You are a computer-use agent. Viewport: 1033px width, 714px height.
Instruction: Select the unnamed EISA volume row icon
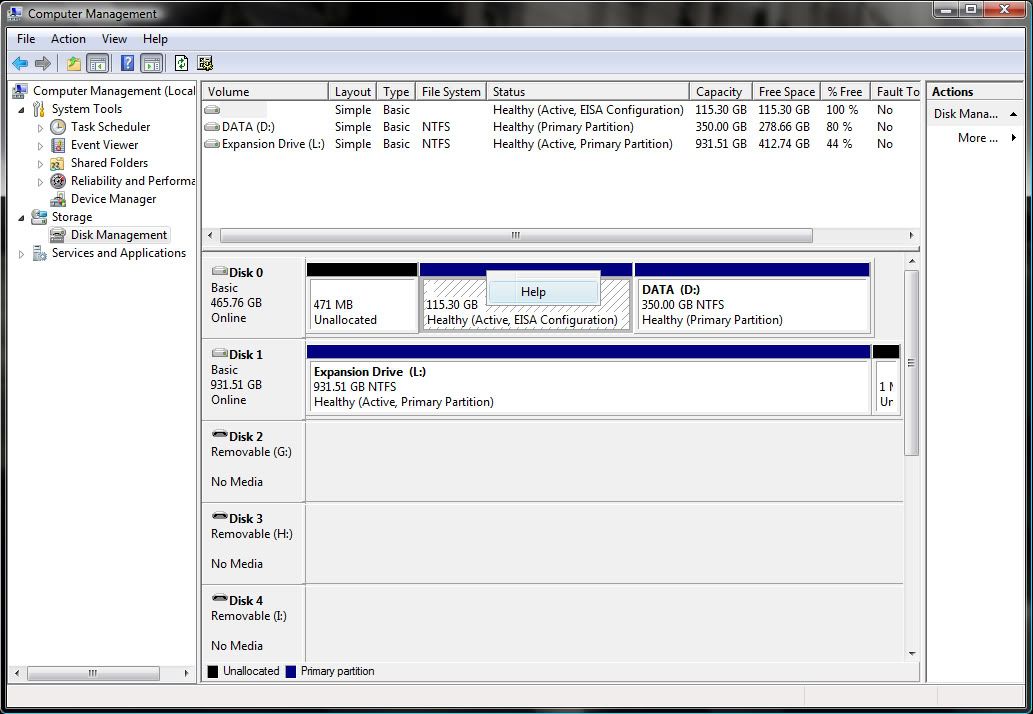coord(212,110)
